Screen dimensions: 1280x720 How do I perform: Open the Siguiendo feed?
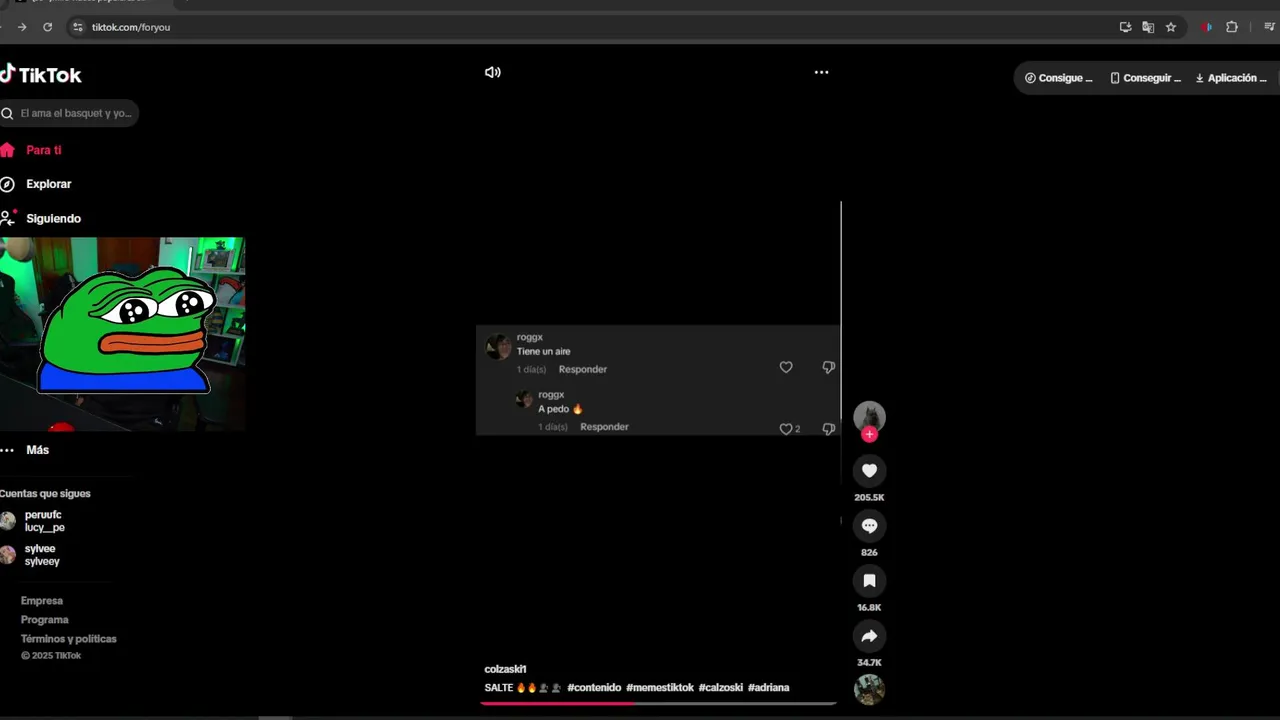point(53,218)
